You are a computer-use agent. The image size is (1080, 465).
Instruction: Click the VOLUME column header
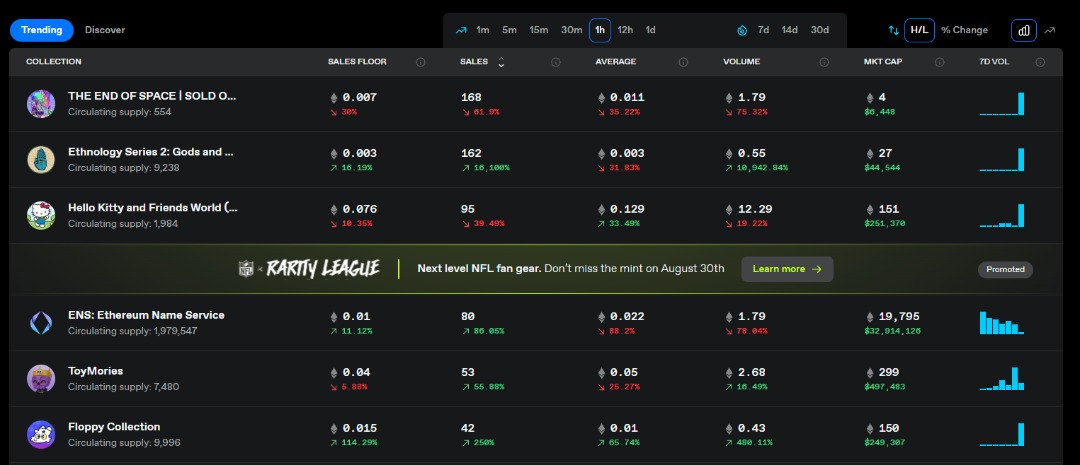[x=741, y=62]
